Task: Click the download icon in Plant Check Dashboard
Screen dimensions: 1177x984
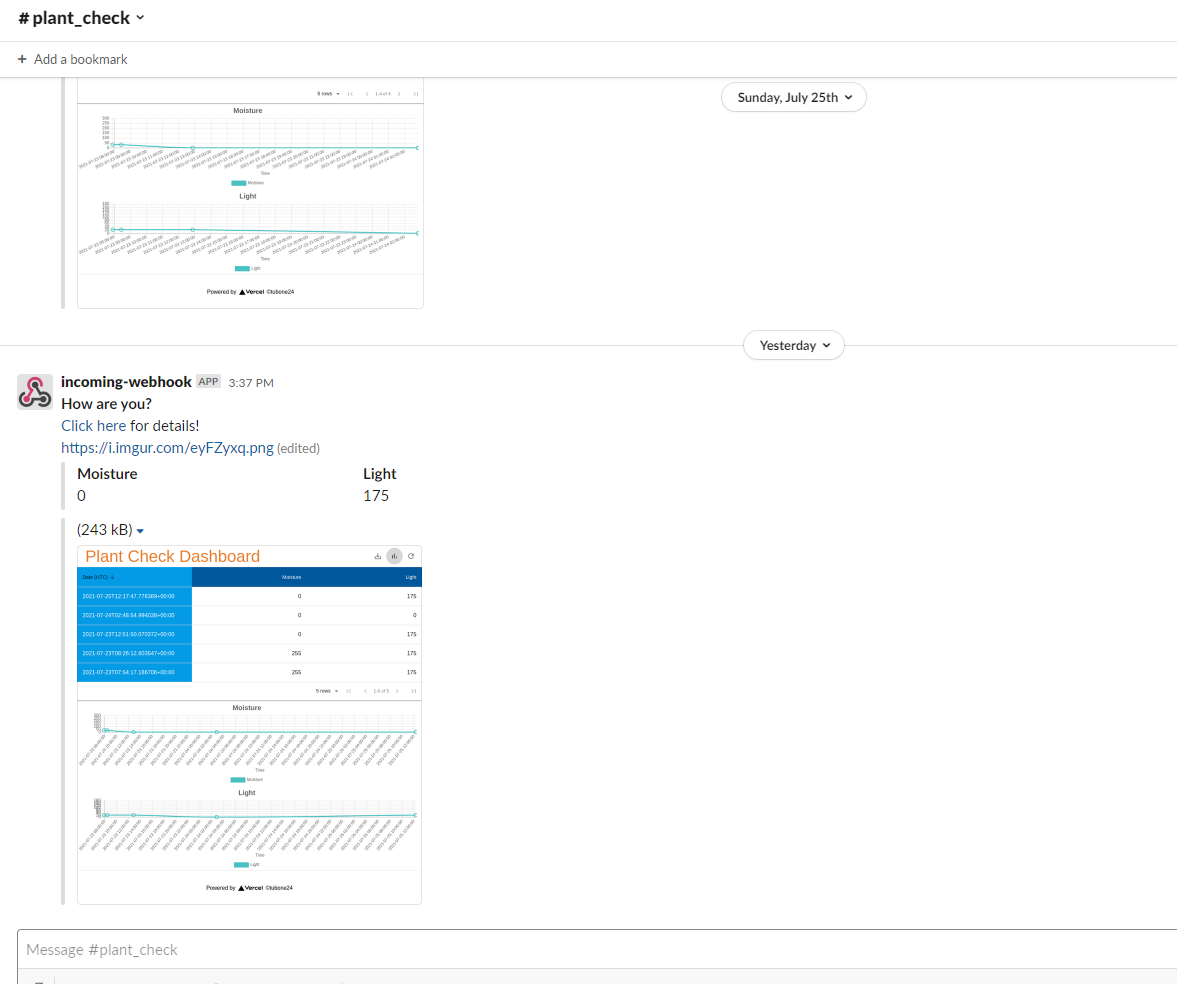Action: pyautogui.click(x=377, y=556)
